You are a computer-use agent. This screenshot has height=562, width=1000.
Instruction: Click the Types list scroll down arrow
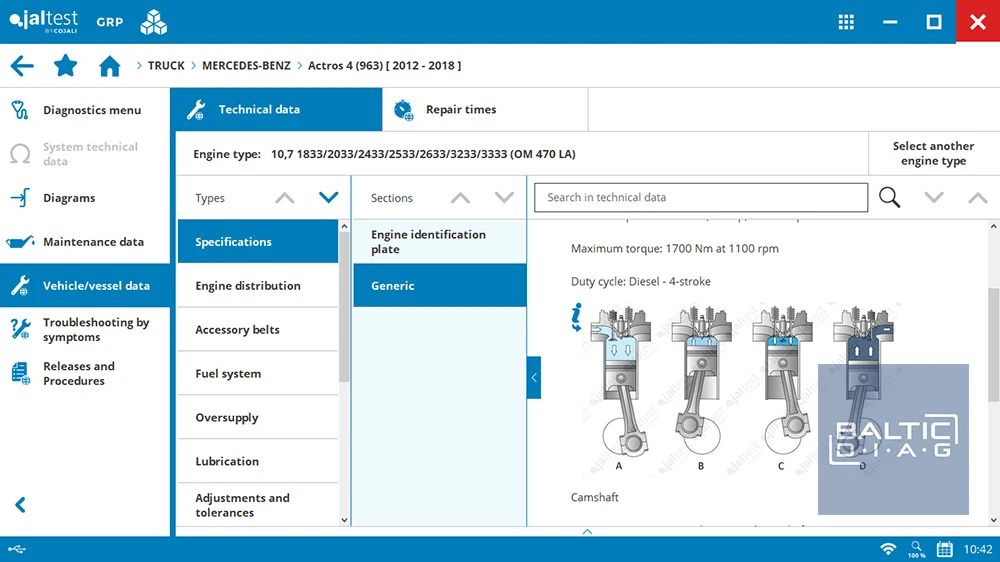pyautogui.click(x=344, y=520)
